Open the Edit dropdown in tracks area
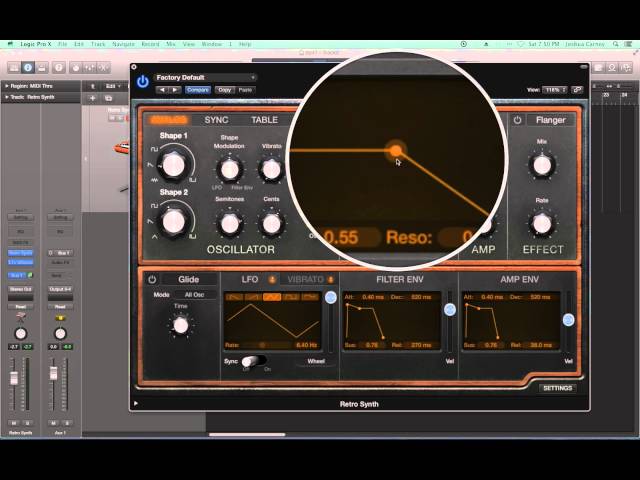This screenshot has height=480, width=640. [112, 86]
